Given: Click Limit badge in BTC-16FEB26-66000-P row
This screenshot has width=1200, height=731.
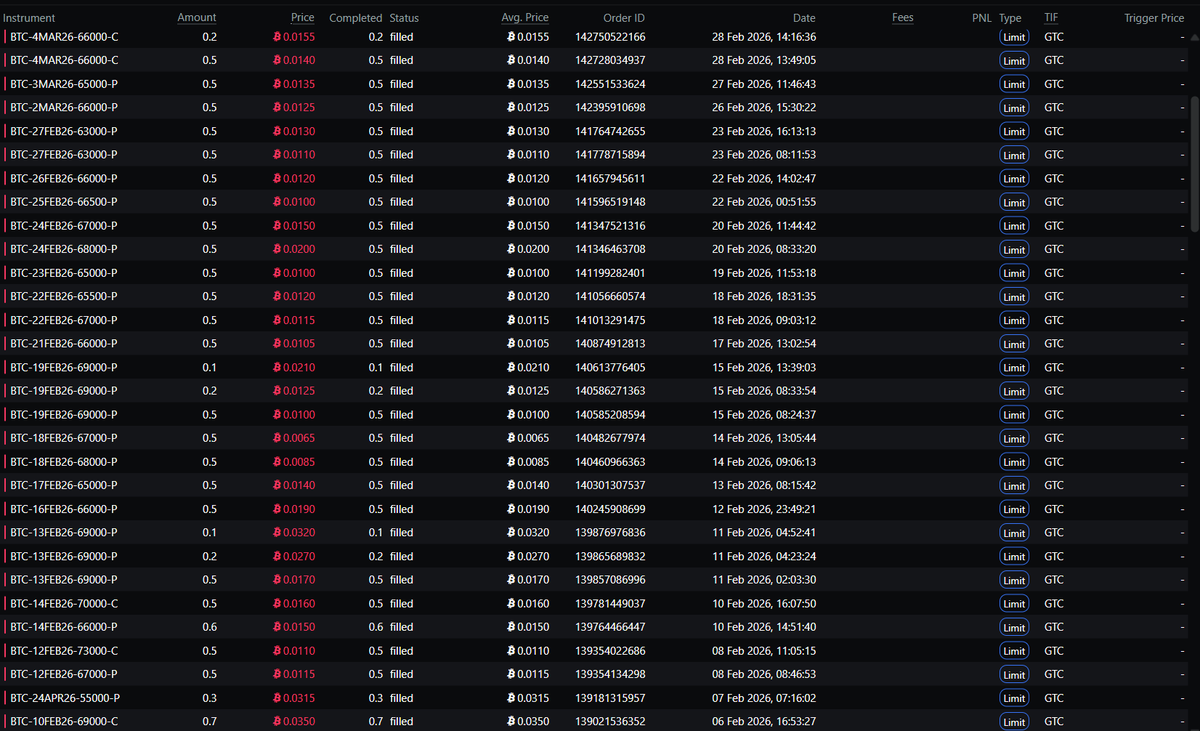Looking at the screenshot, I should pos(1014,509).
